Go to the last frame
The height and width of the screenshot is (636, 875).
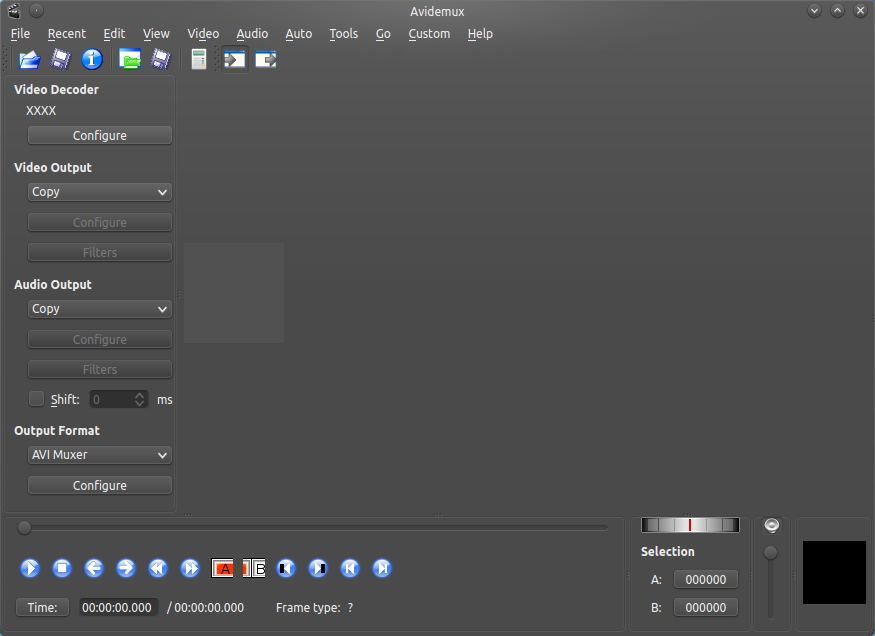coord(382,568)
